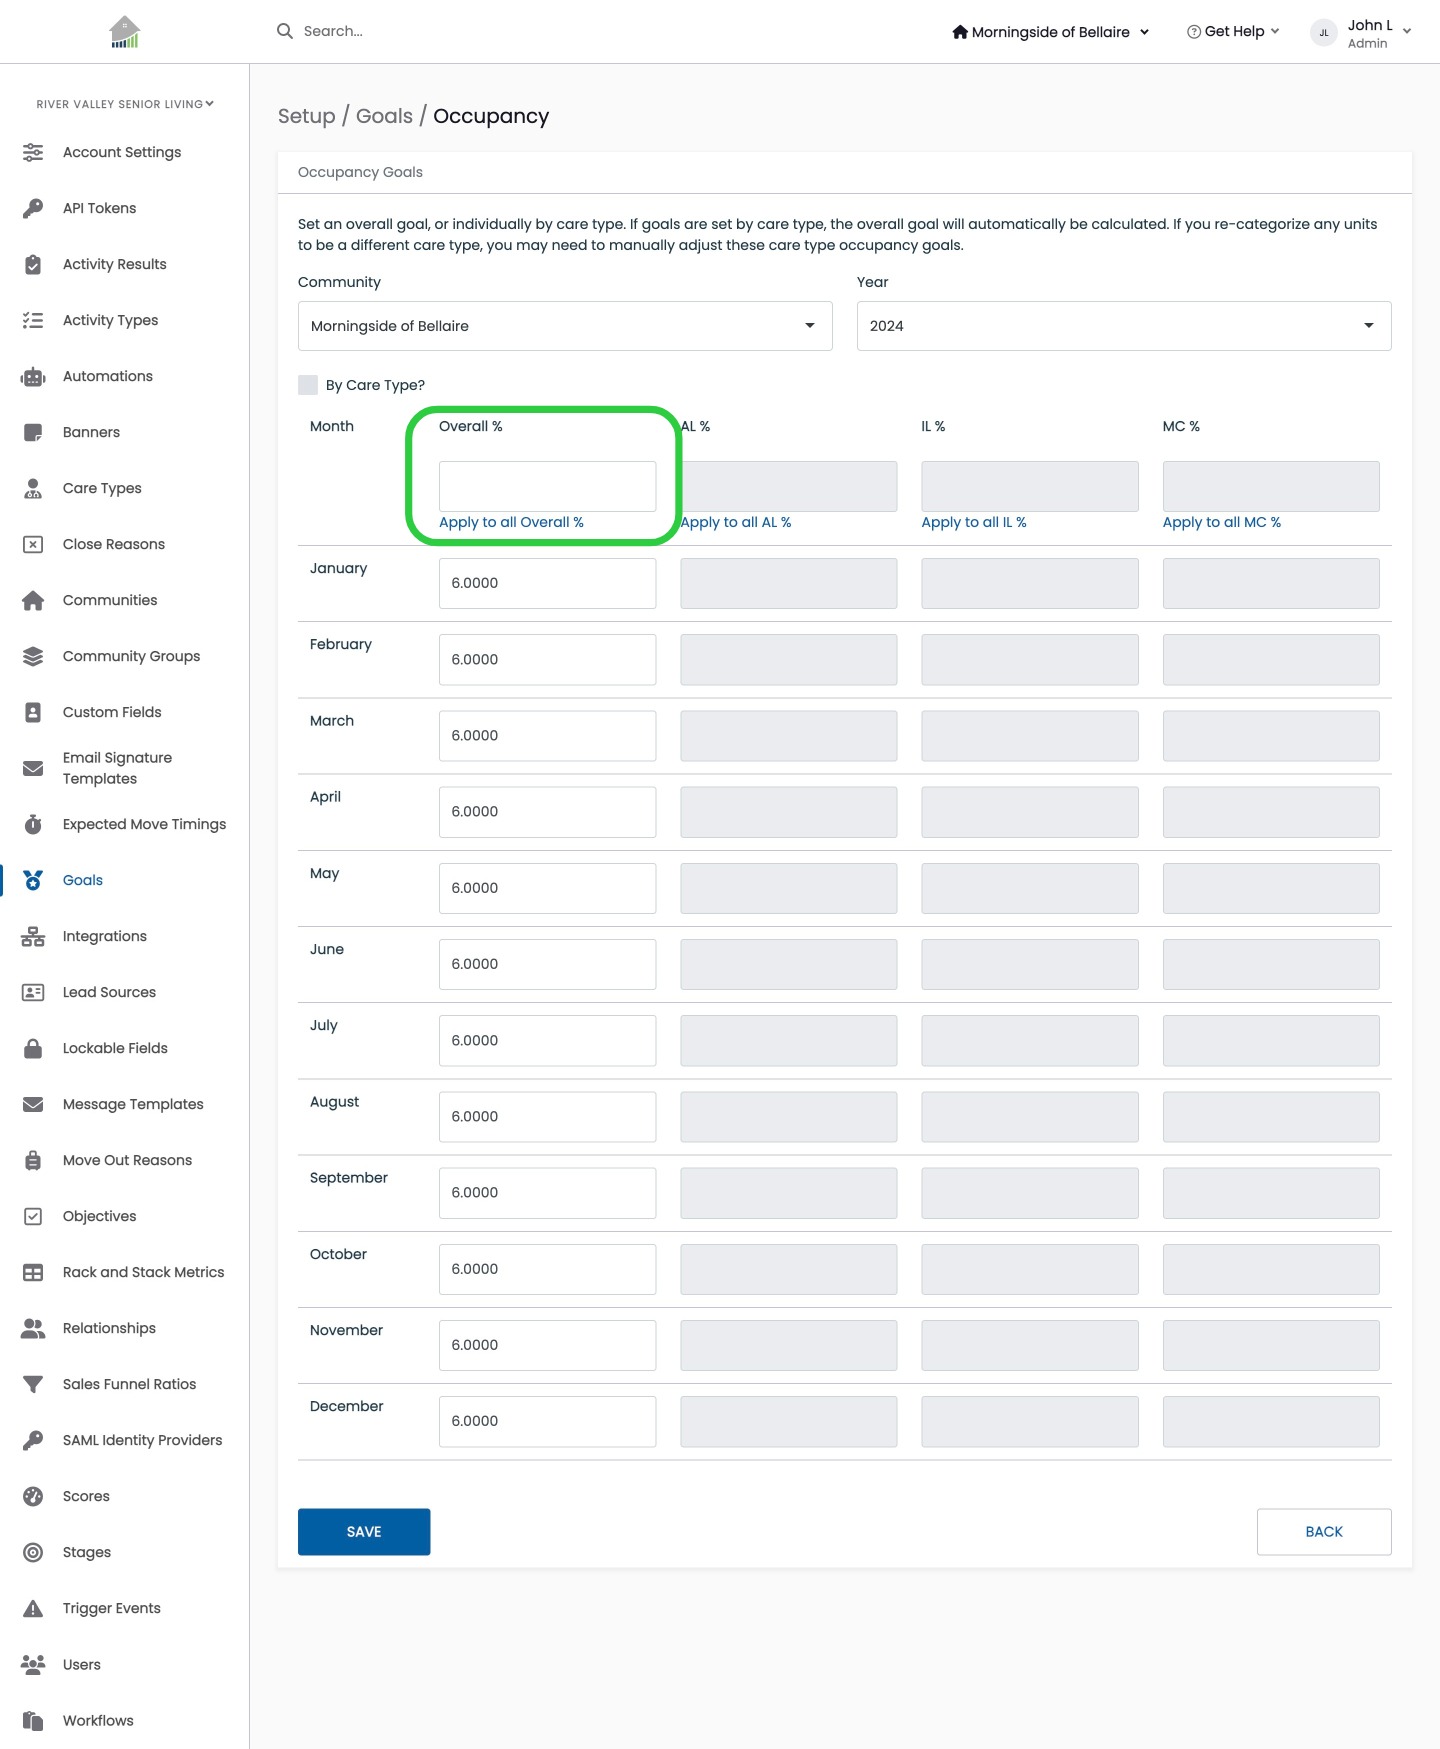Click Apply to all Overall % link
Screen dimensions: 1440x1749
(511, 522)
